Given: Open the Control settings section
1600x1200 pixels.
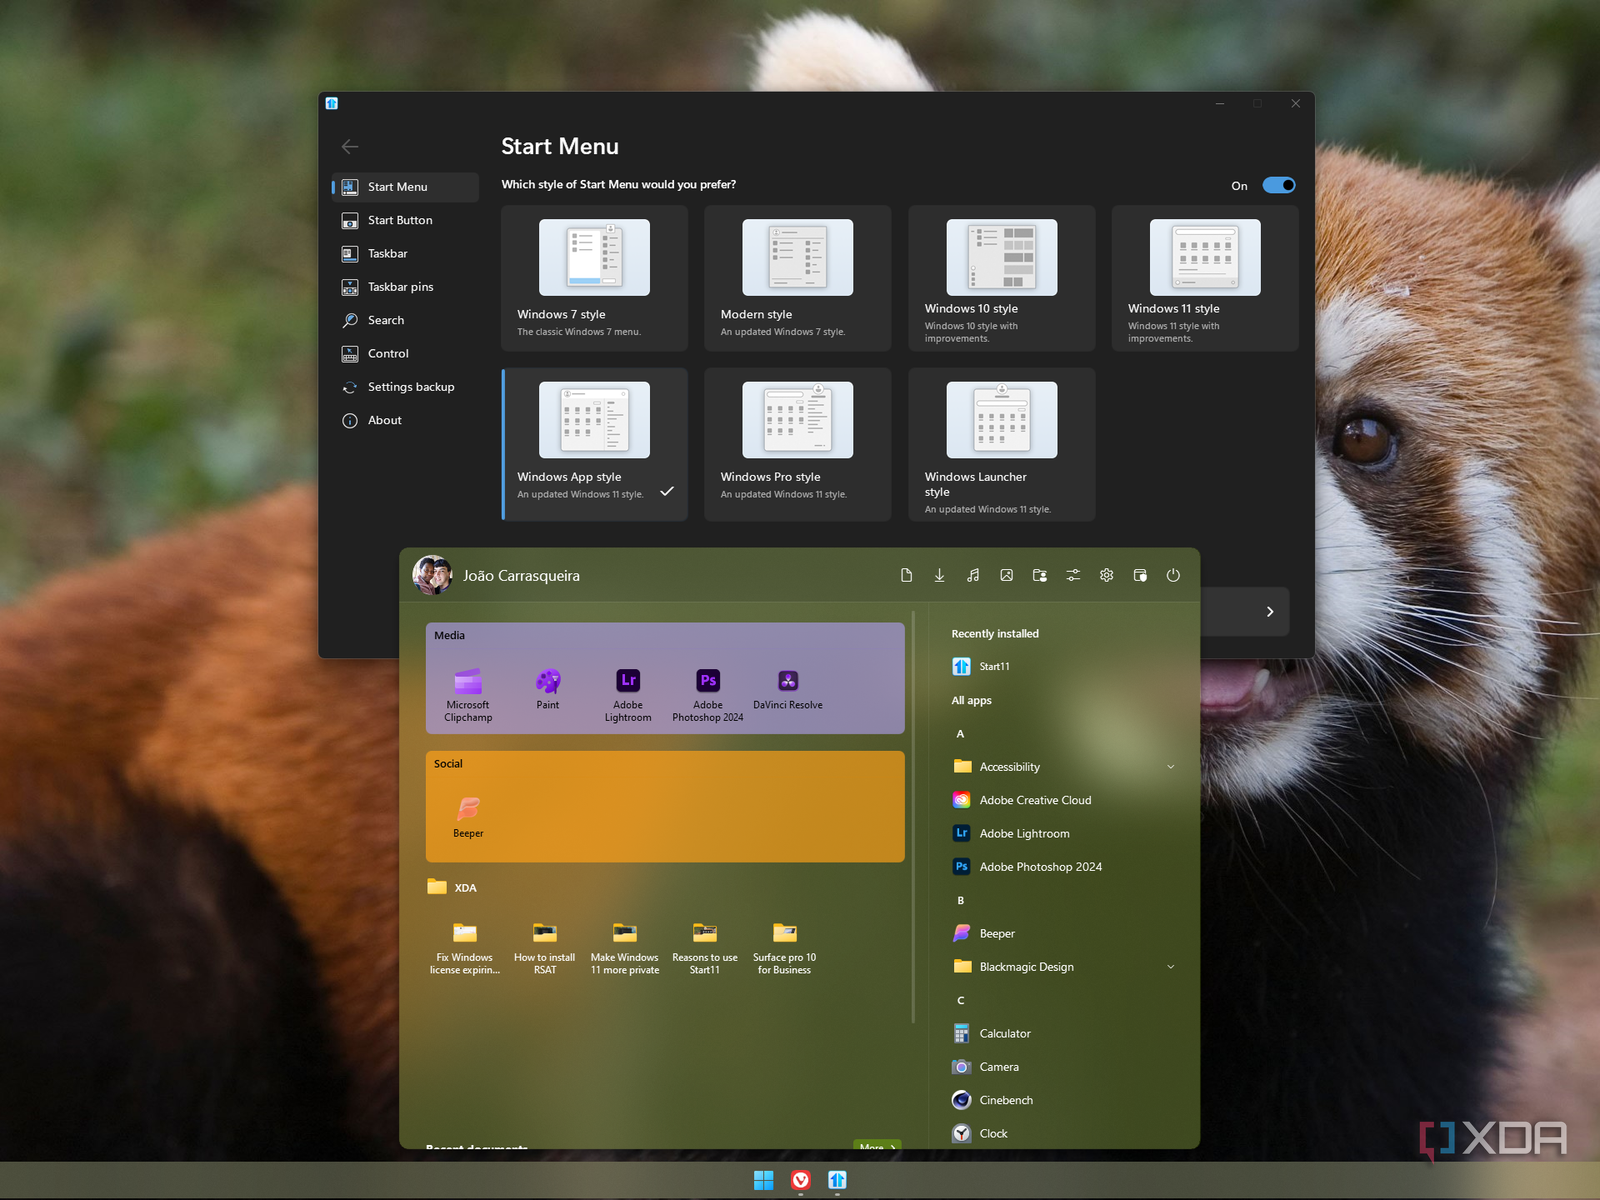Looking at the screenshot, I should pos(405,354).
